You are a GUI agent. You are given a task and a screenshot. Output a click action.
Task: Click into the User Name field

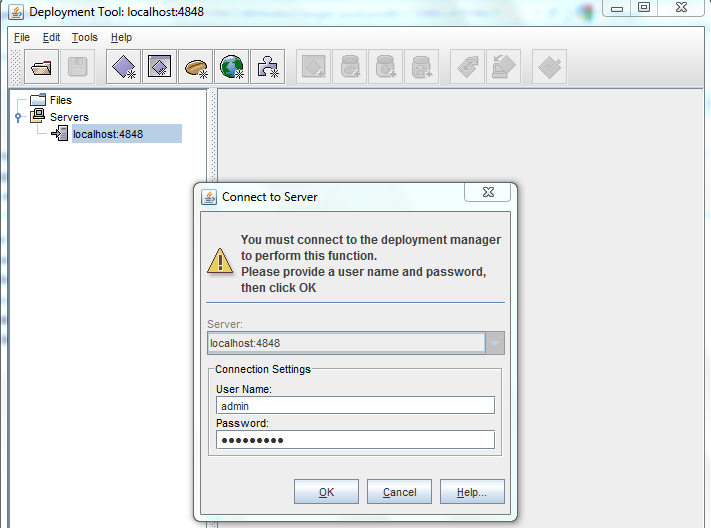point(355,405)
